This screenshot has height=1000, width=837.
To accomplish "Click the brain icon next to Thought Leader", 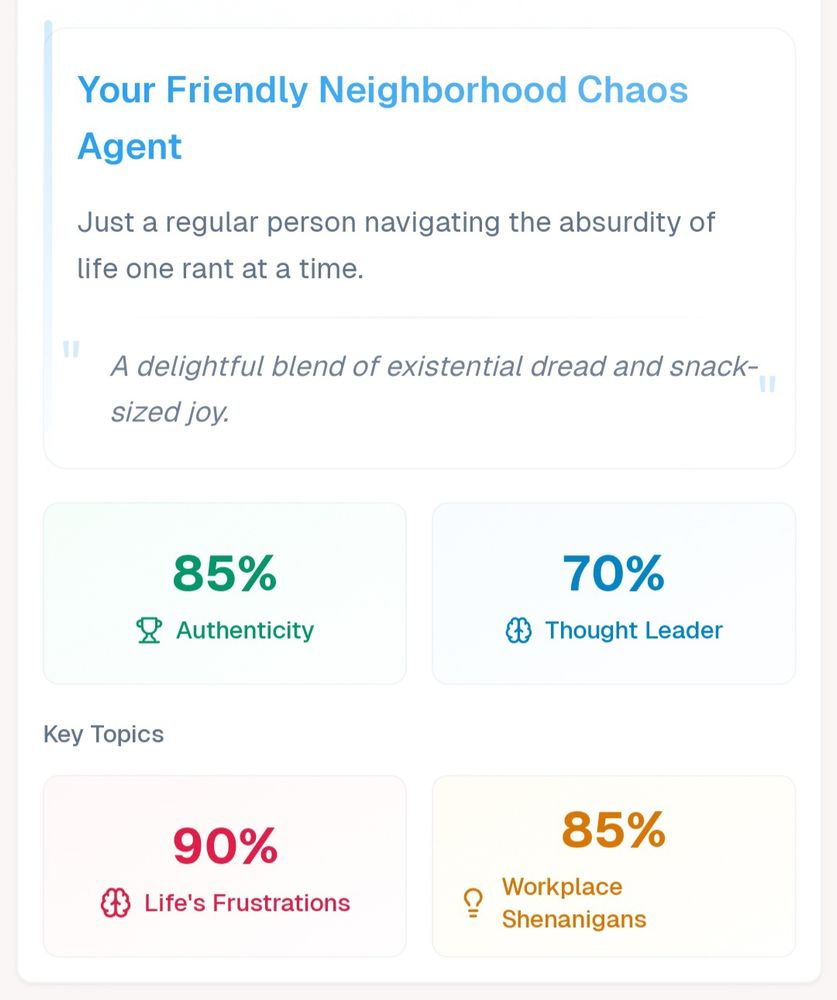I will coord(518,630).
